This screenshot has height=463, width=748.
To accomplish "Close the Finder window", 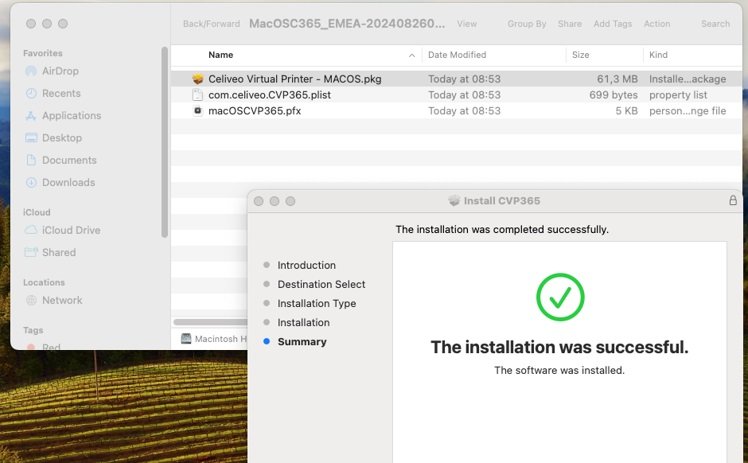I will click(31, 24).
